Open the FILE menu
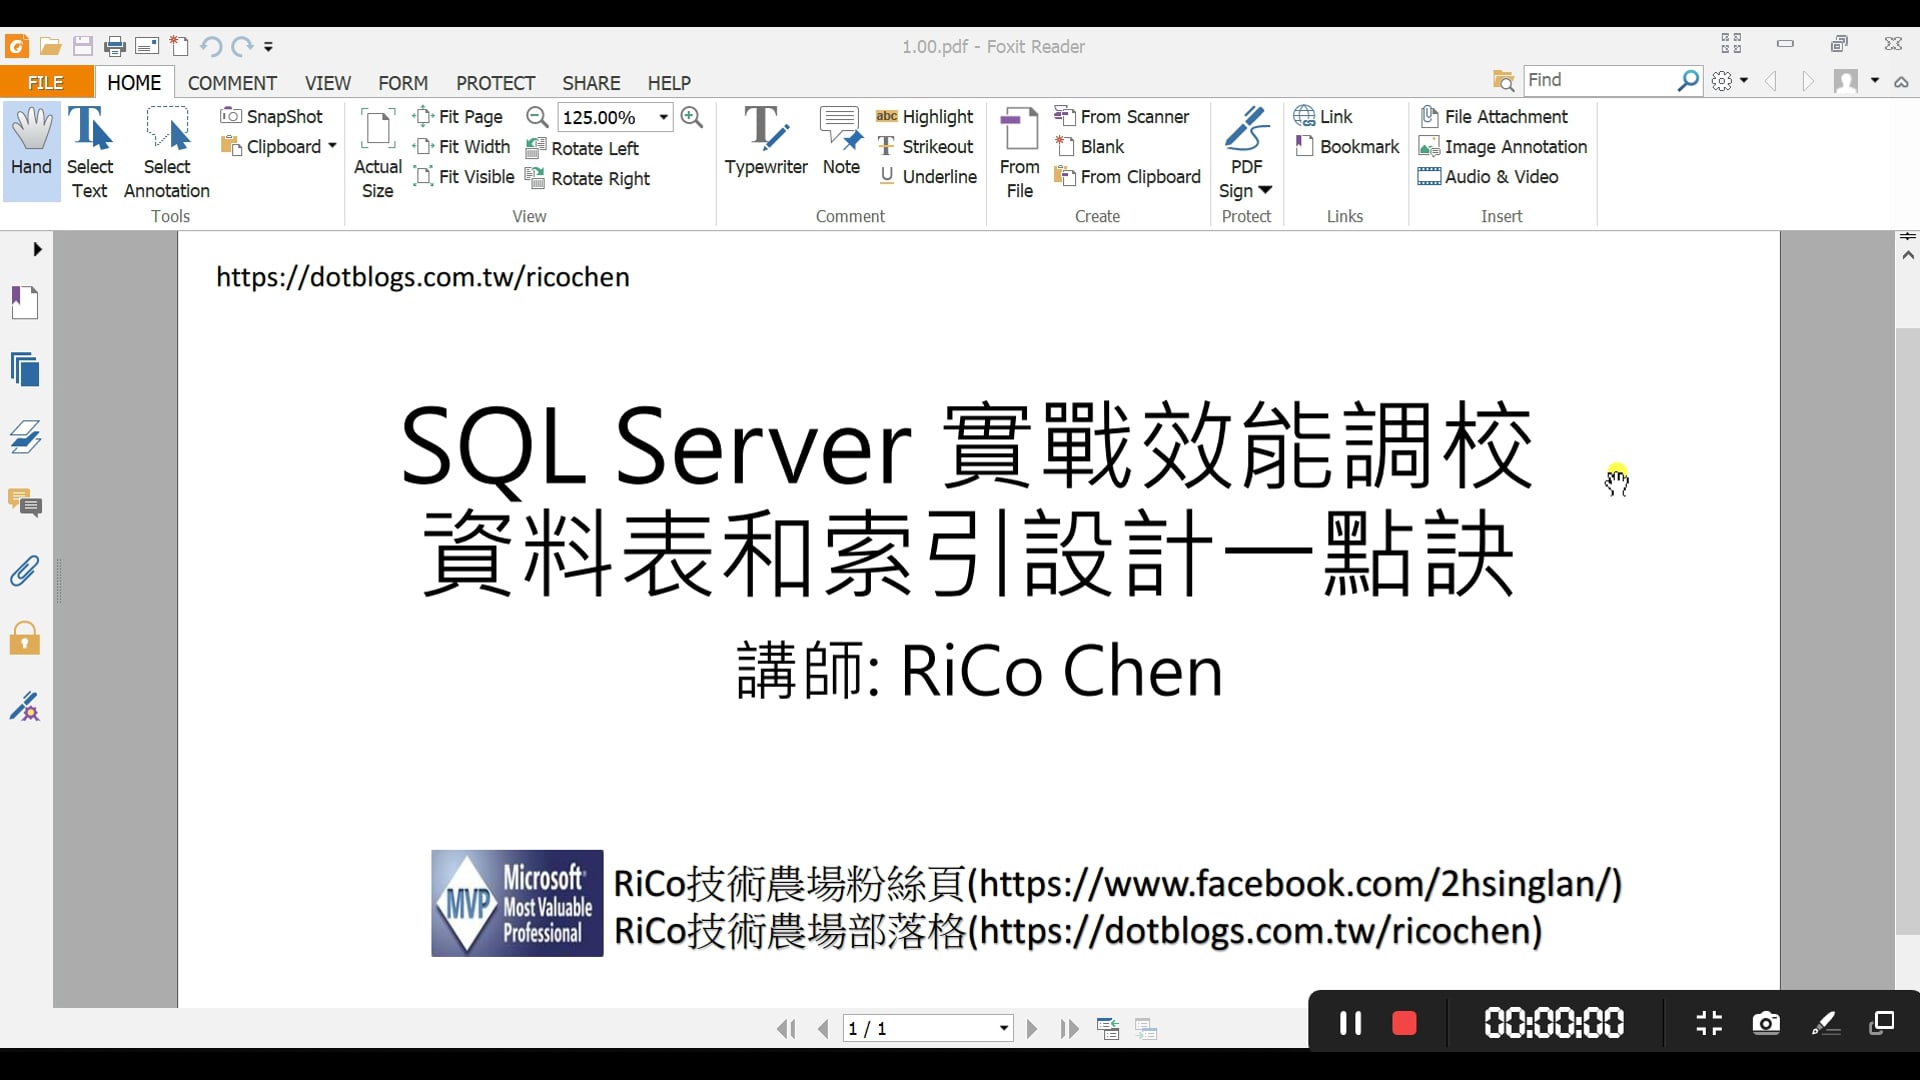 (x=46, y=83)
